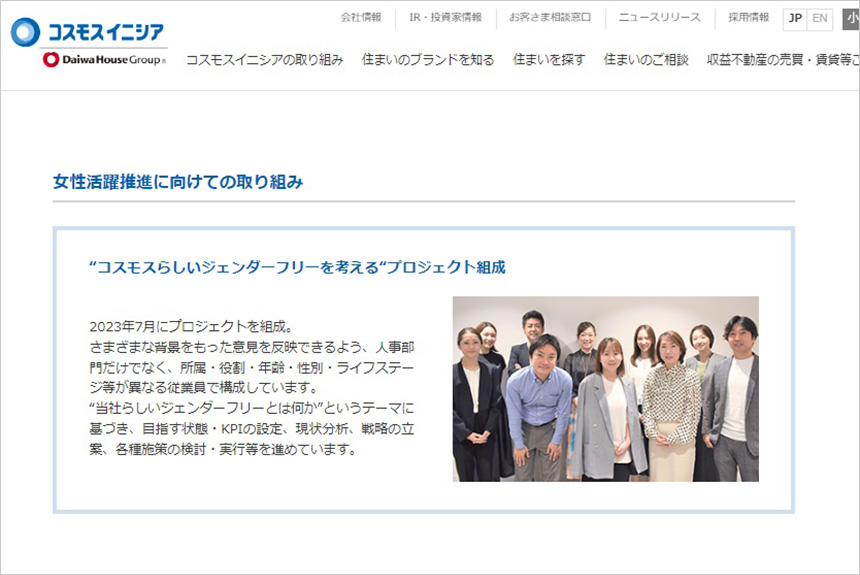Visit the 採用情報 page
The image size is (860, 575).
point(748,18)
